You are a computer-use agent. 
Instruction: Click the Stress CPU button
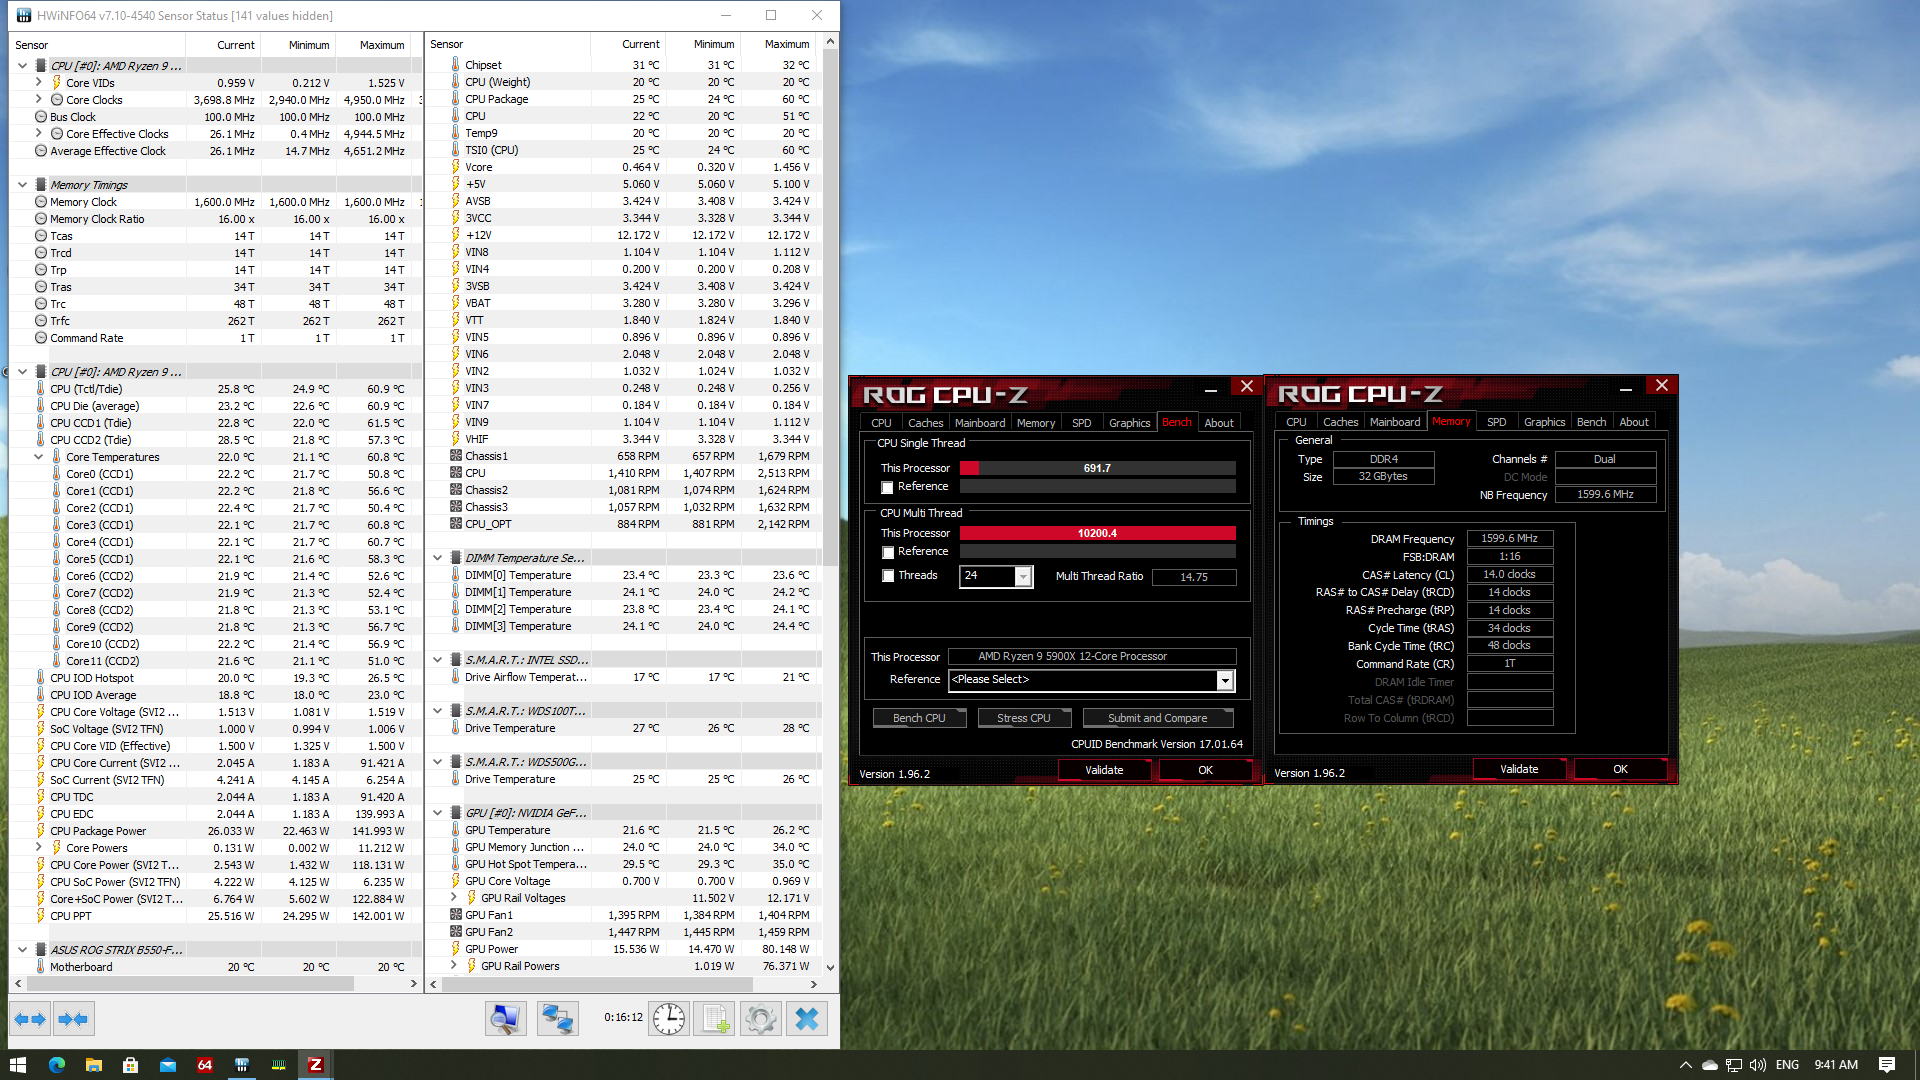(1023, 718)
